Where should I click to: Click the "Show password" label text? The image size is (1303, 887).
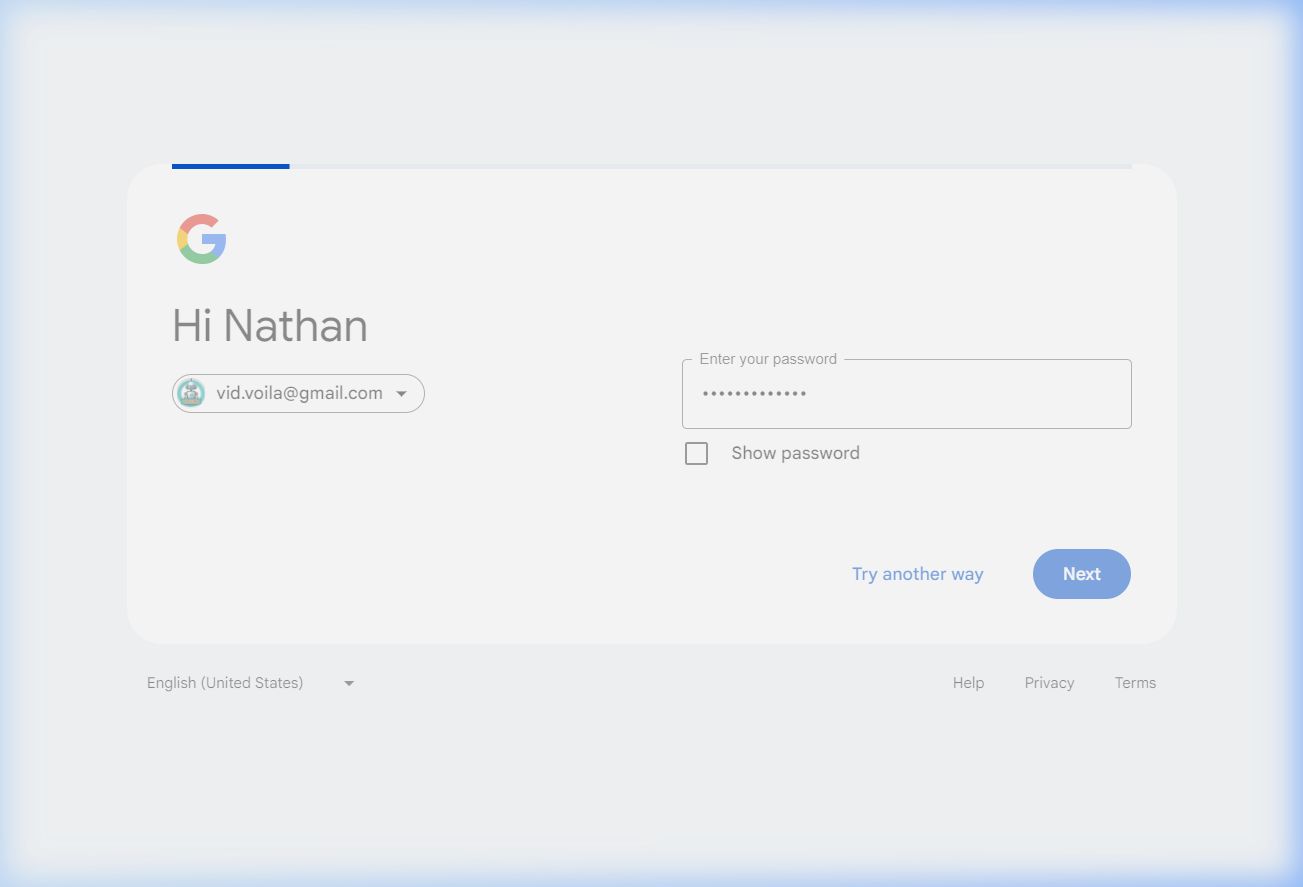[x=795, y=454]
